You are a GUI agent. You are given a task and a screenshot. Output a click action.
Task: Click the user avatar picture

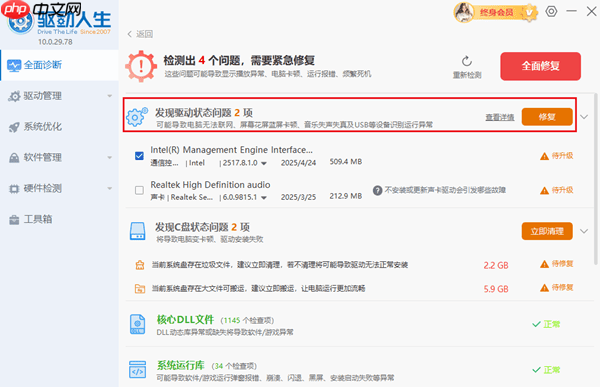pos(464,13)
